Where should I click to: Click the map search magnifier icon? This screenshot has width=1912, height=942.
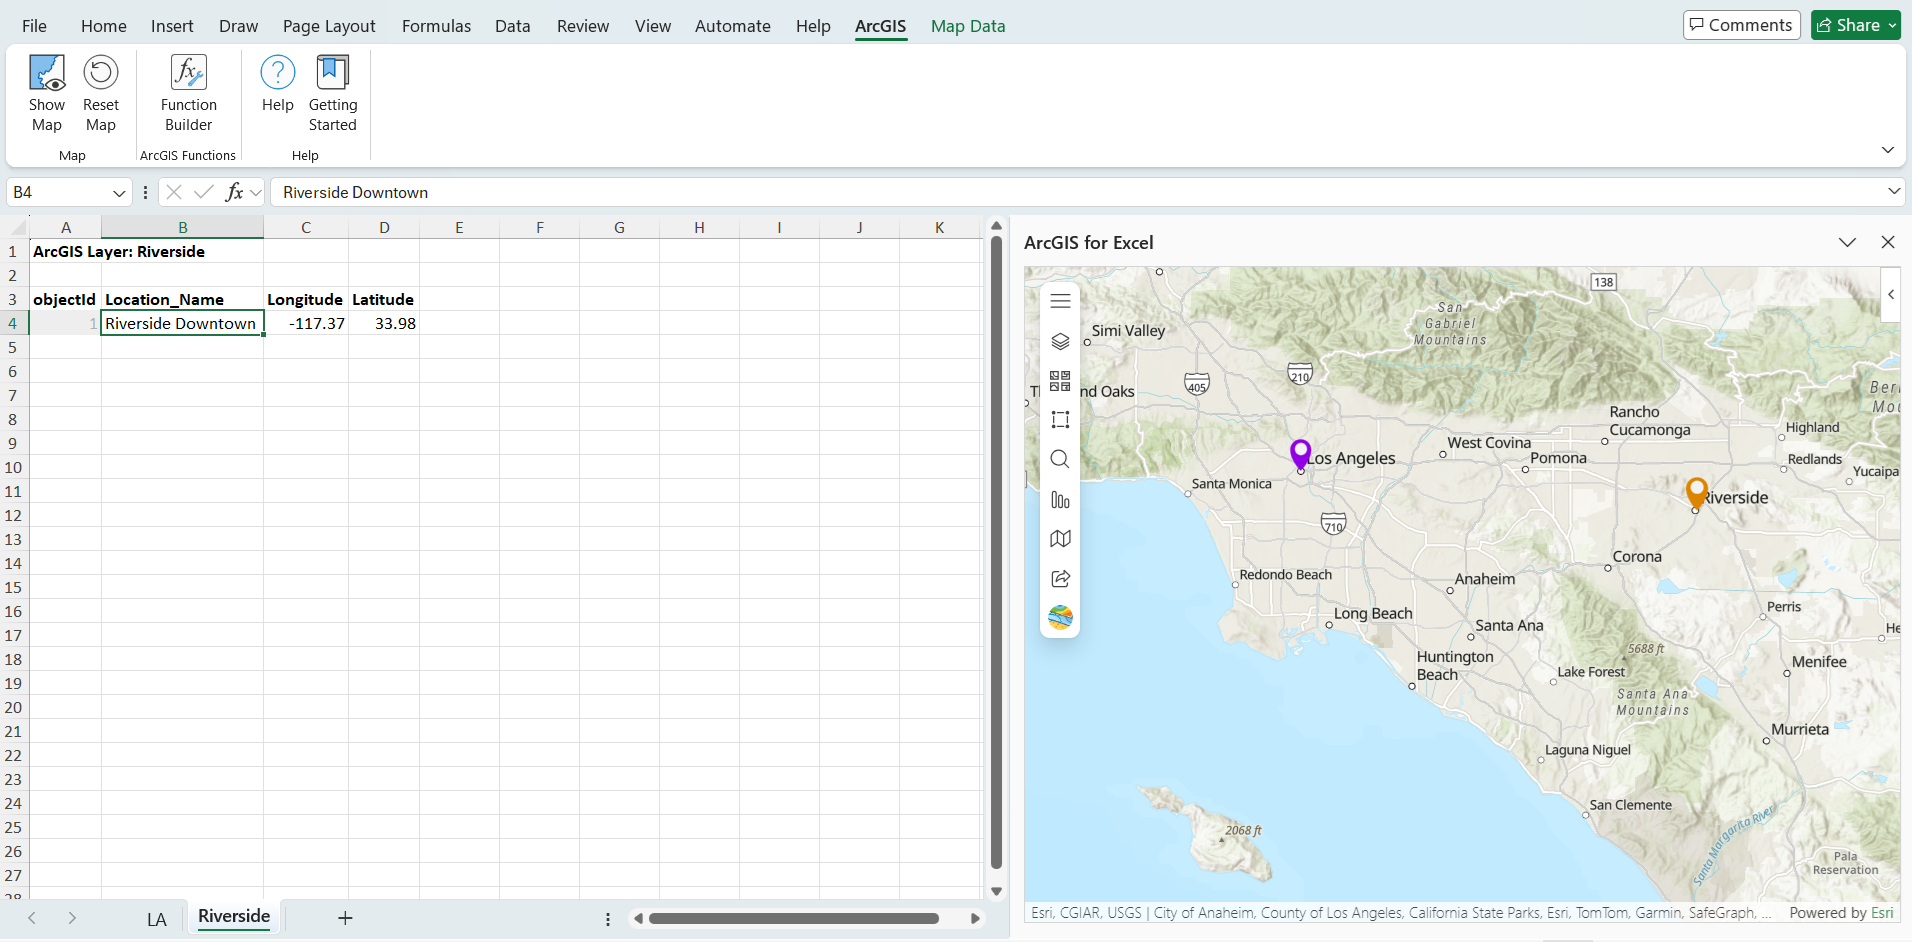[x=1060, y=459]
